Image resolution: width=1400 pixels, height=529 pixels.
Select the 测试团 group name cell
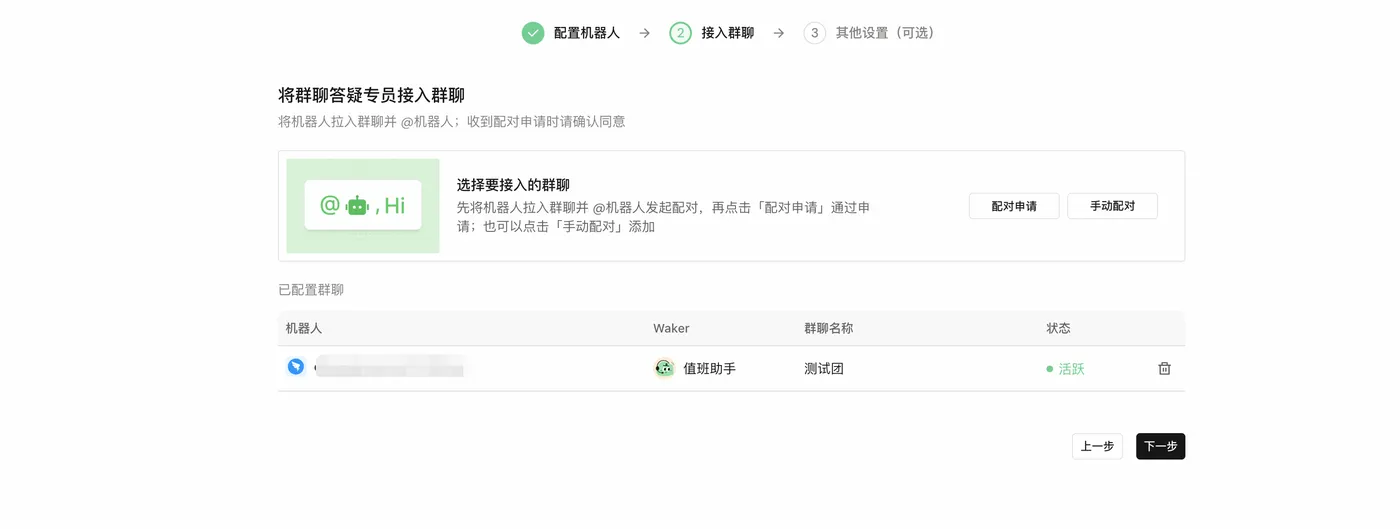click(824, 369)
